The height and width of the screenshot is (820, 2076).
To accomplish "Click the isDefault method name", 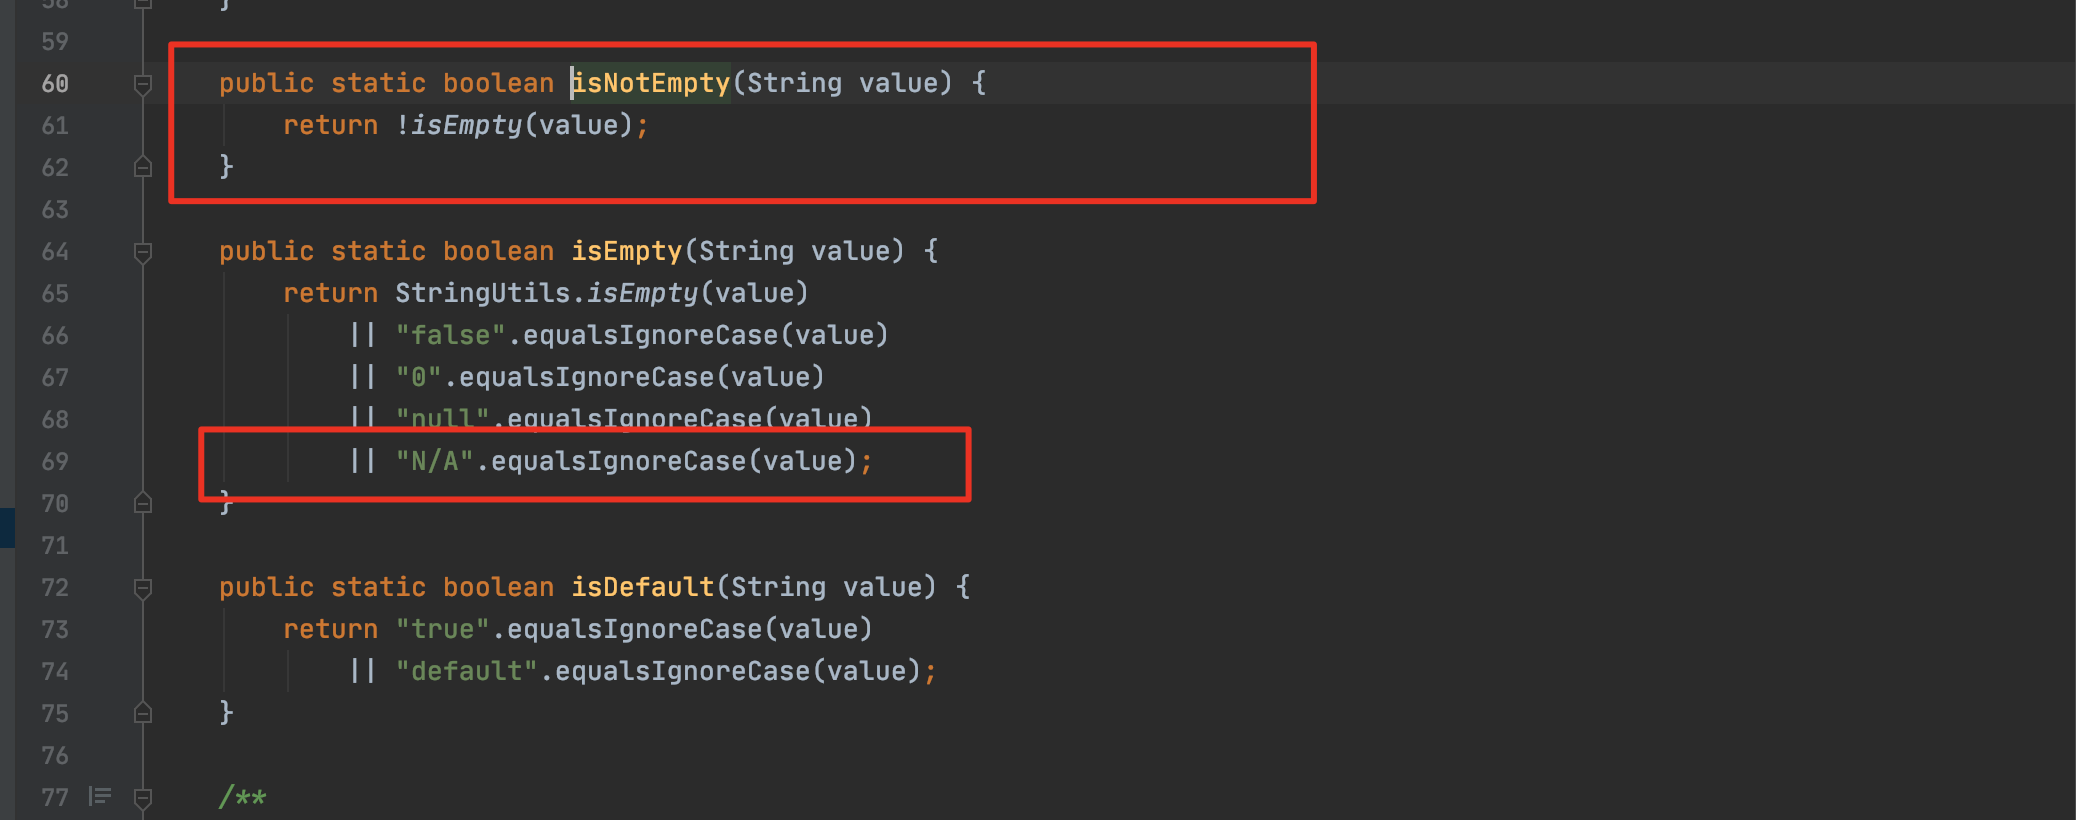I will click(643, 587).
